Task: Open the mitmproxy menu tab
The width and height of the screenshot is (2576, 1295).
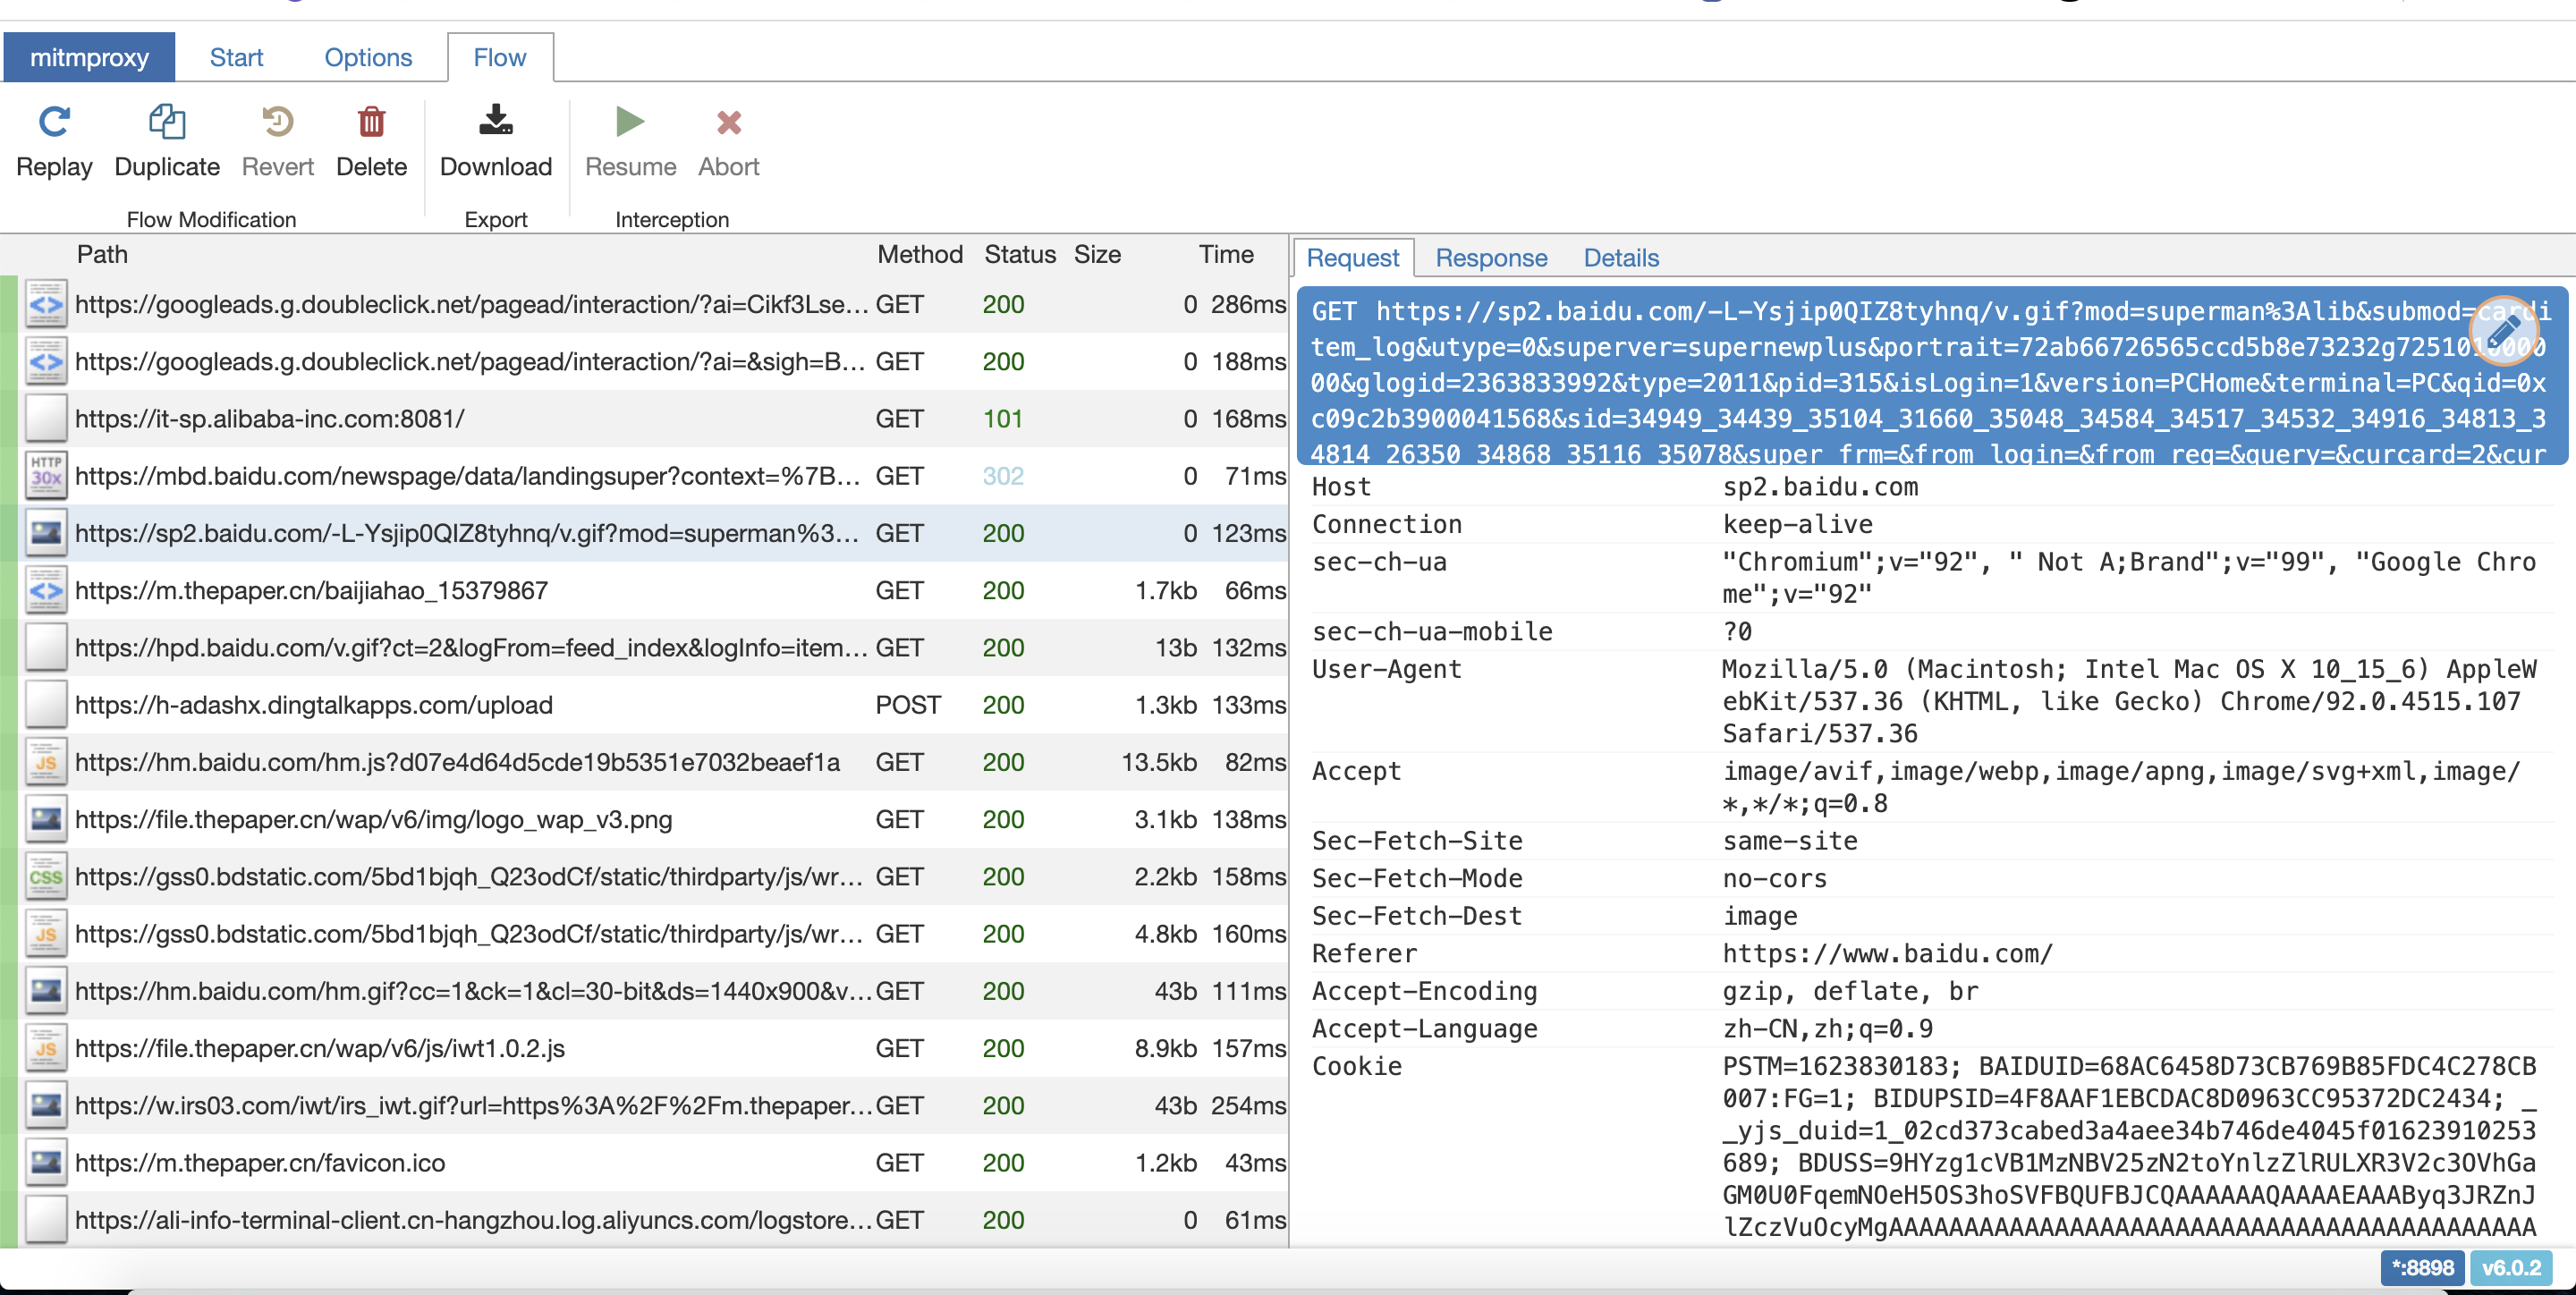Action: tap(89, 57)
